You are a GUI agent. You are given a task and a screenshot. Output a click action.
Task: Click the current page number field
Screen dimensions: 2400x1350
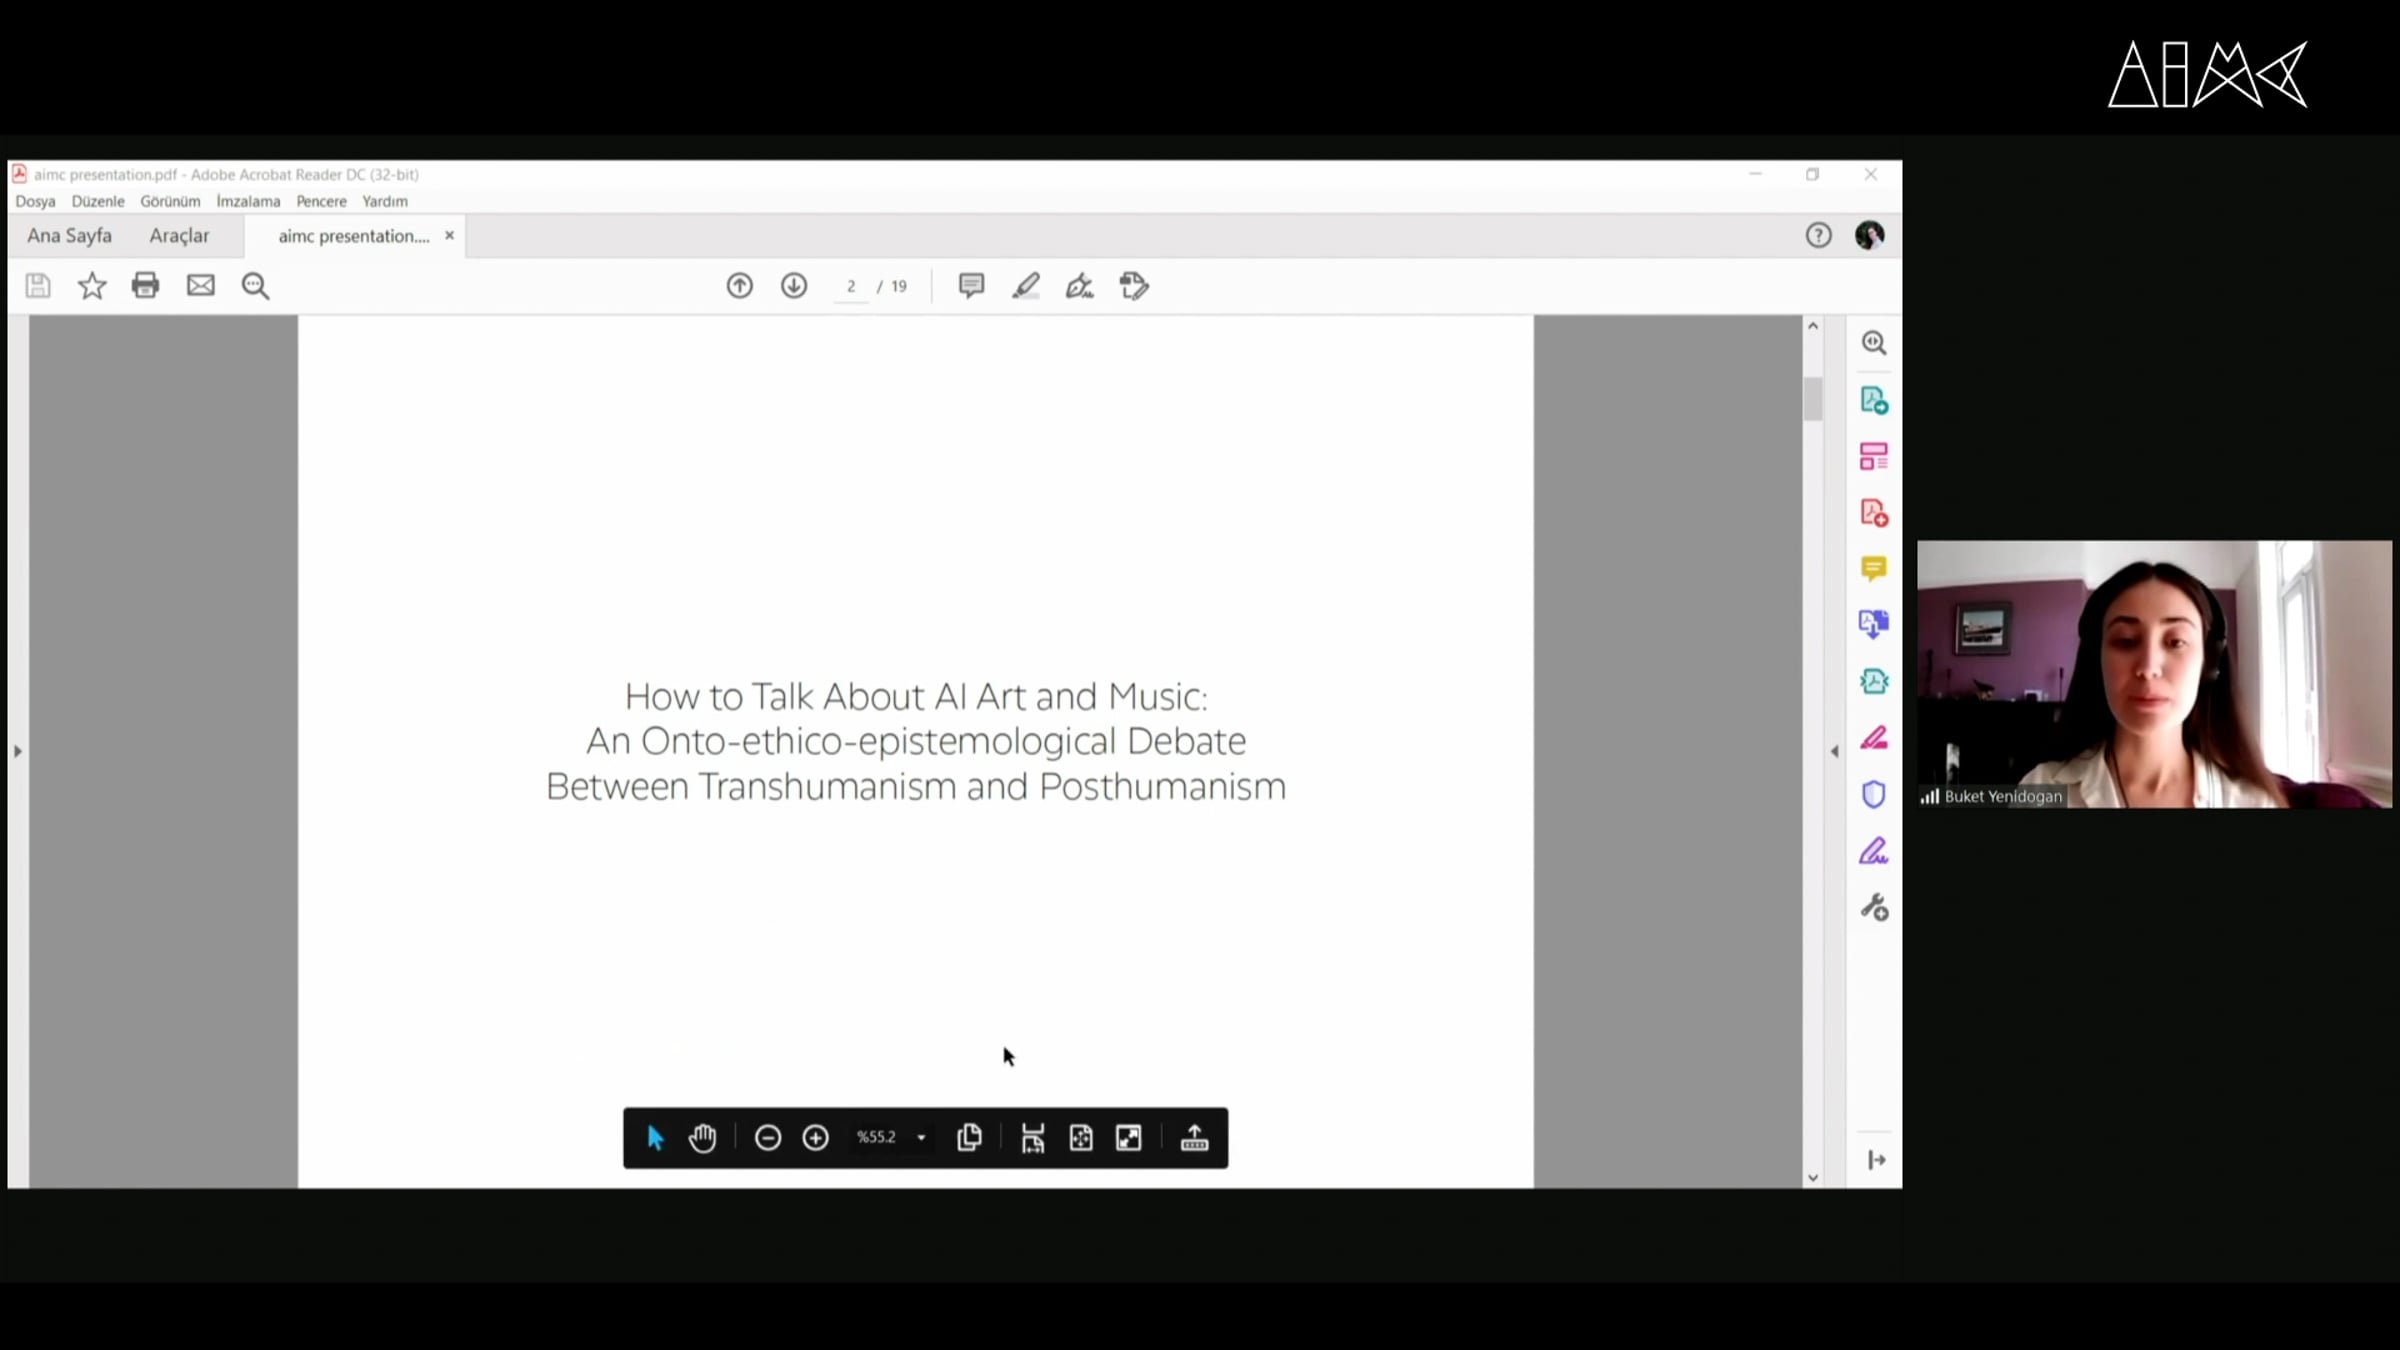[x=851, y=287]
